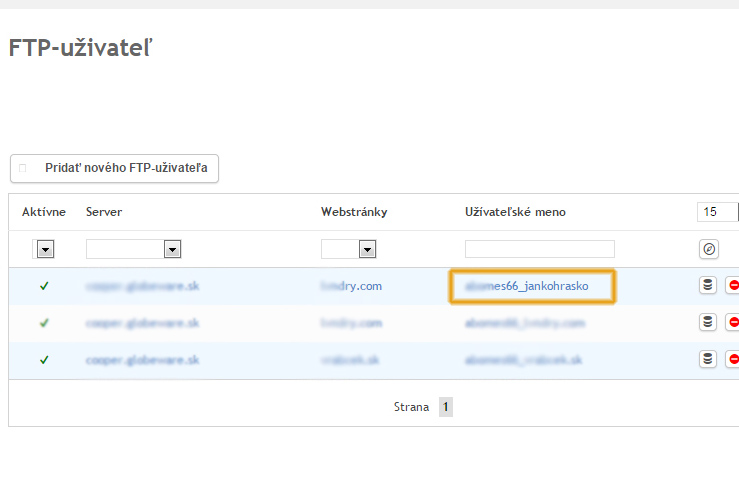739x500 pixels.
Task: Toggle the green active checkmark in the third row
Action: 44,359
